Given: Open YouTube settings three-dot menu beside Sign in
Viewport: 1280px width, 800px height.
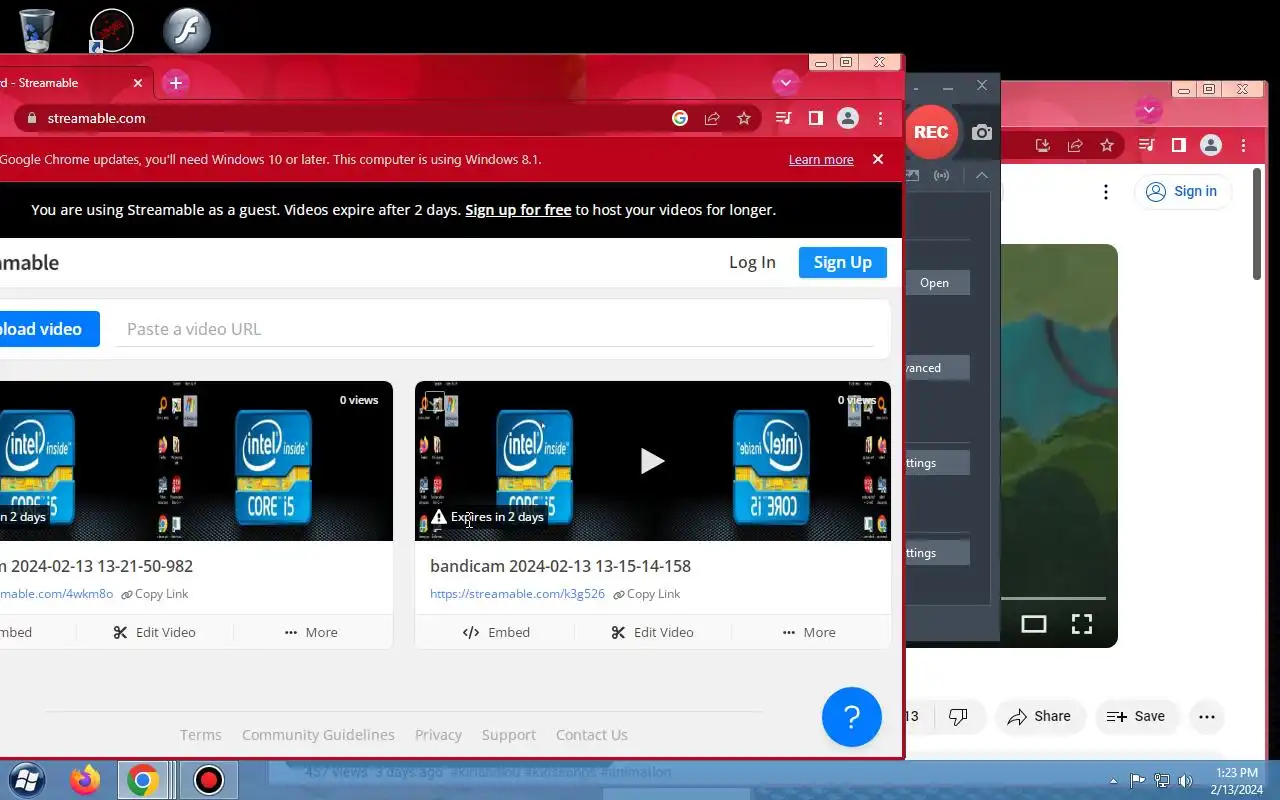Looking at the screenshot, I should [1106, 192].
